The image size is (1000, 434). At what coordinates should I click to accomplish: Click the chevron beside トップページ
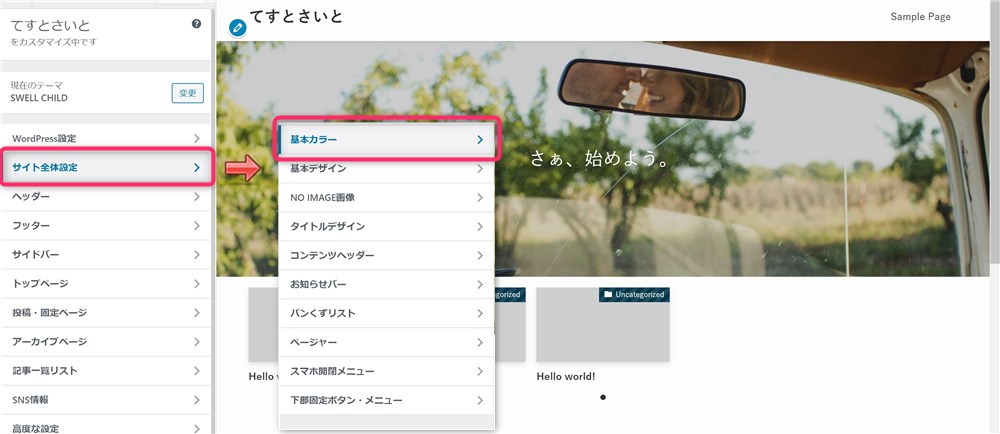tap(196, 284)
